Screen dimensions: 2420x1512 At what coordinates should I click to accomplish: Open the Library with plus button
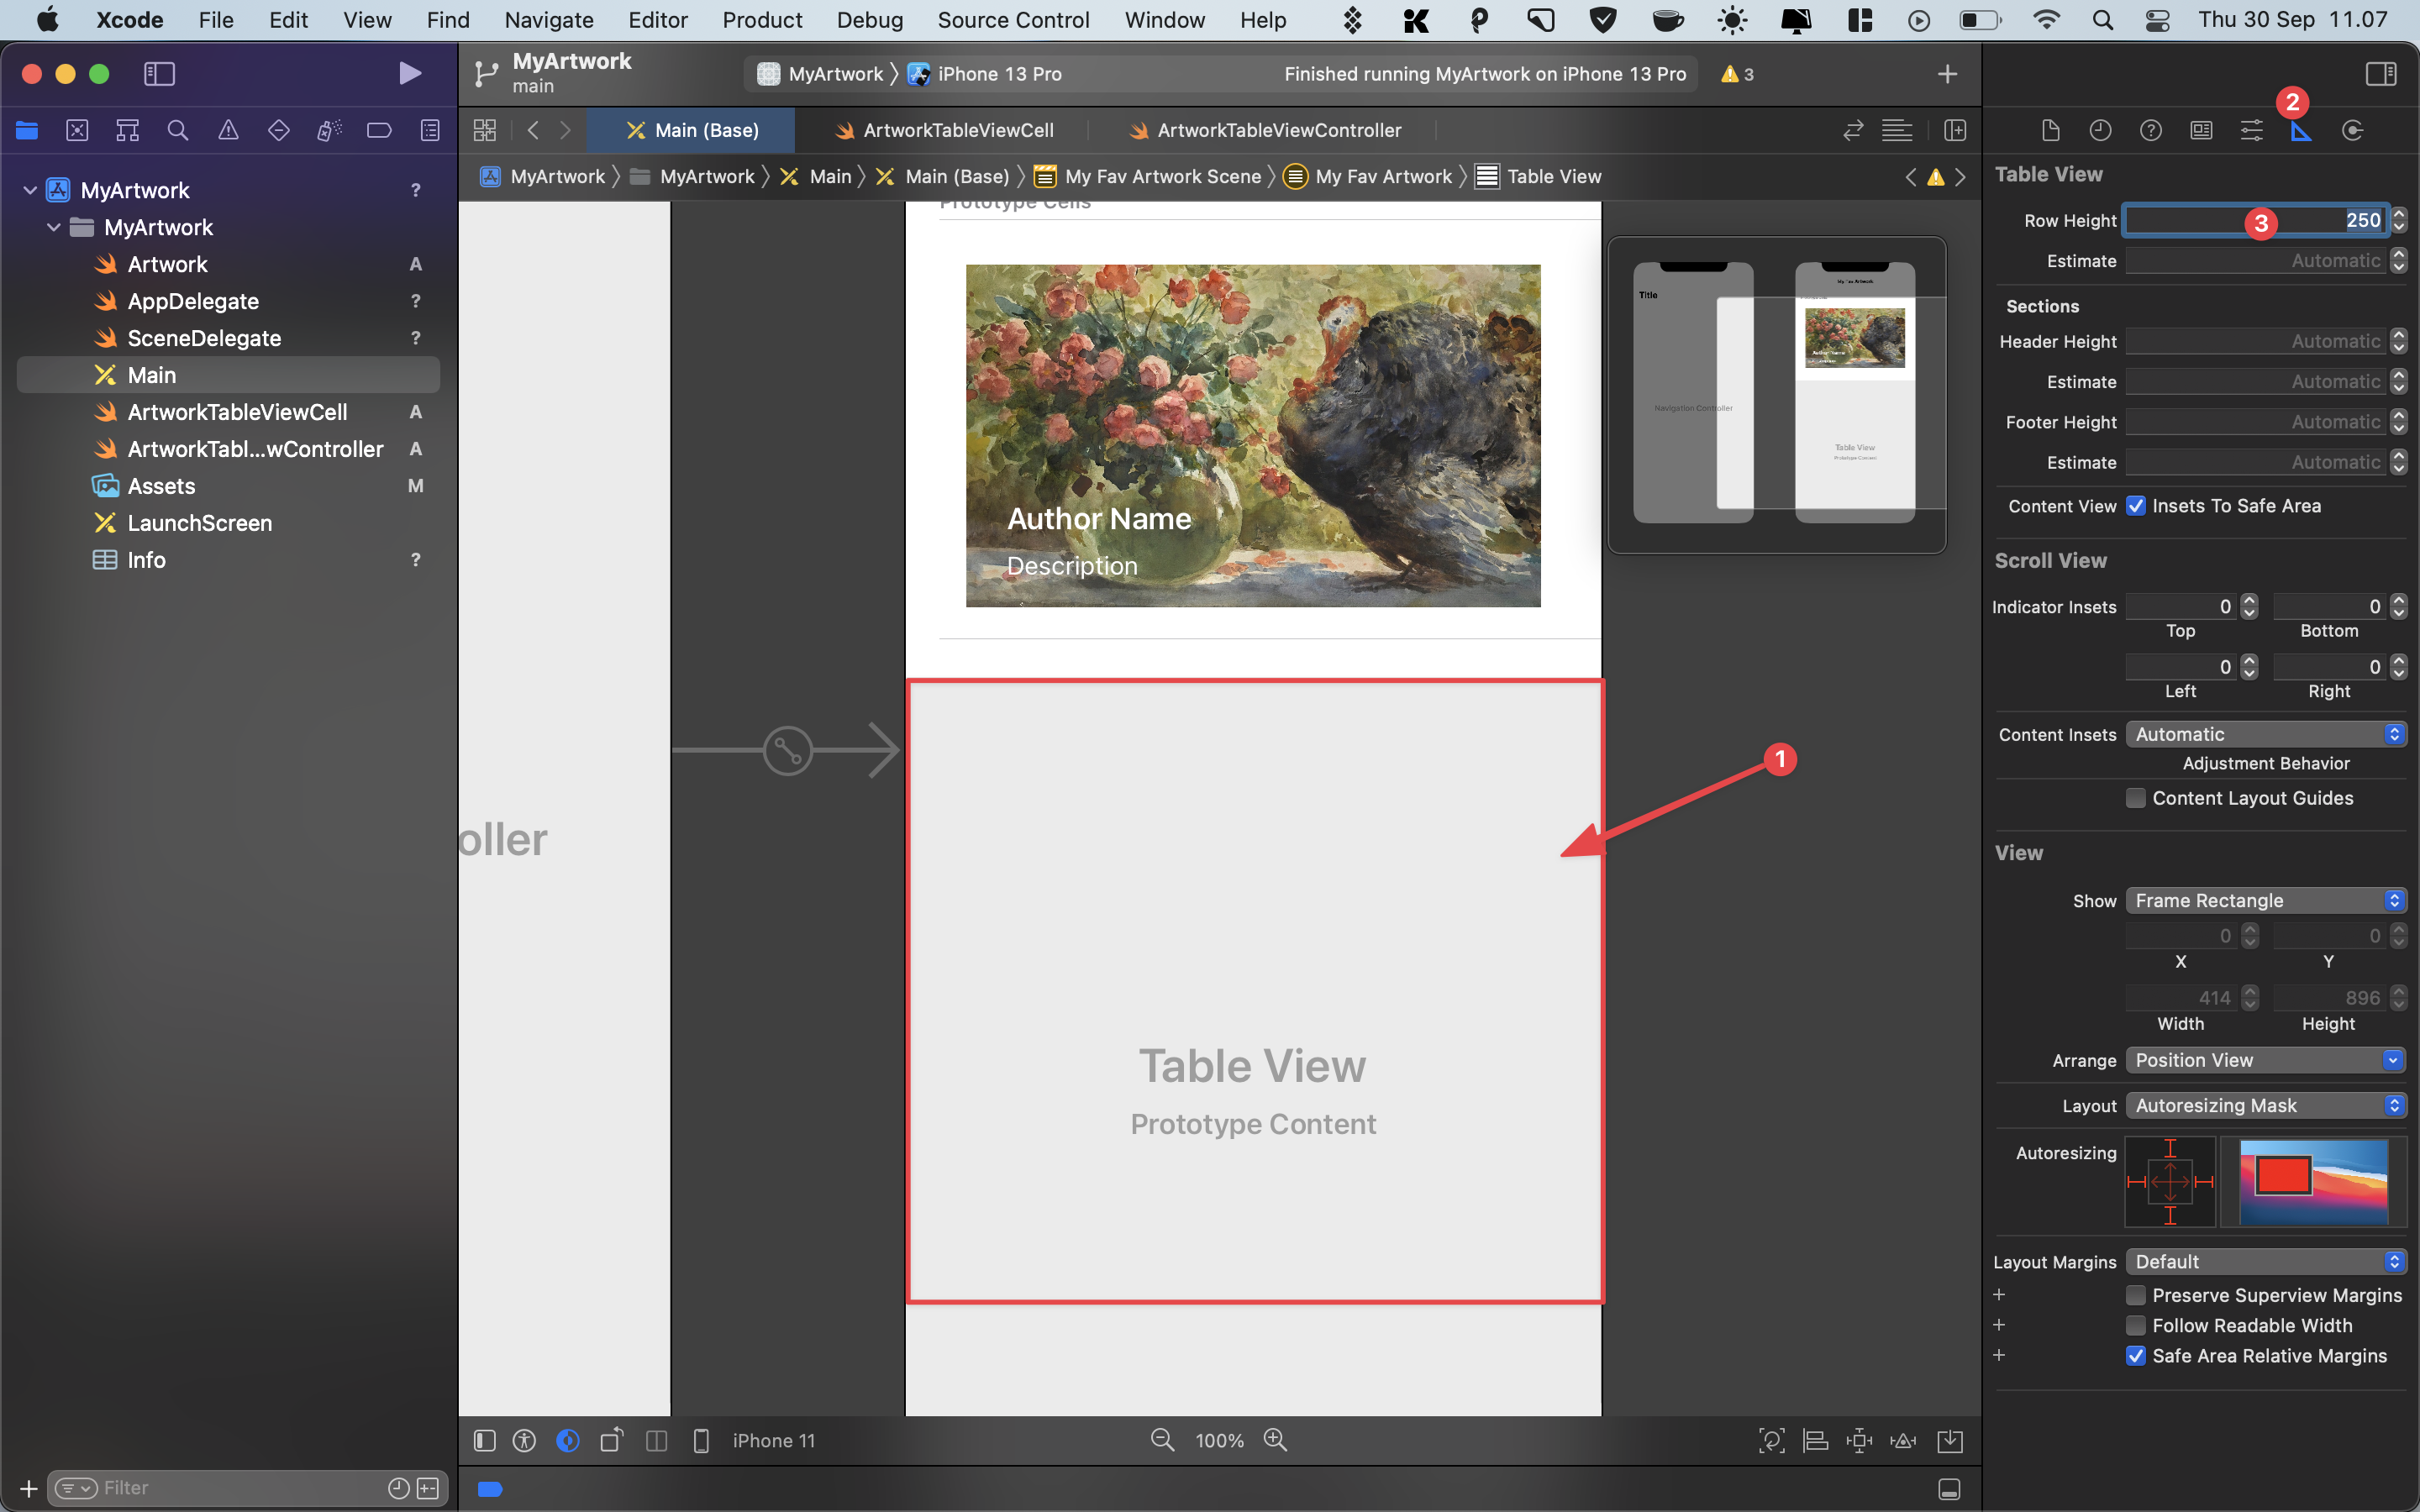tap(1947, 74)
